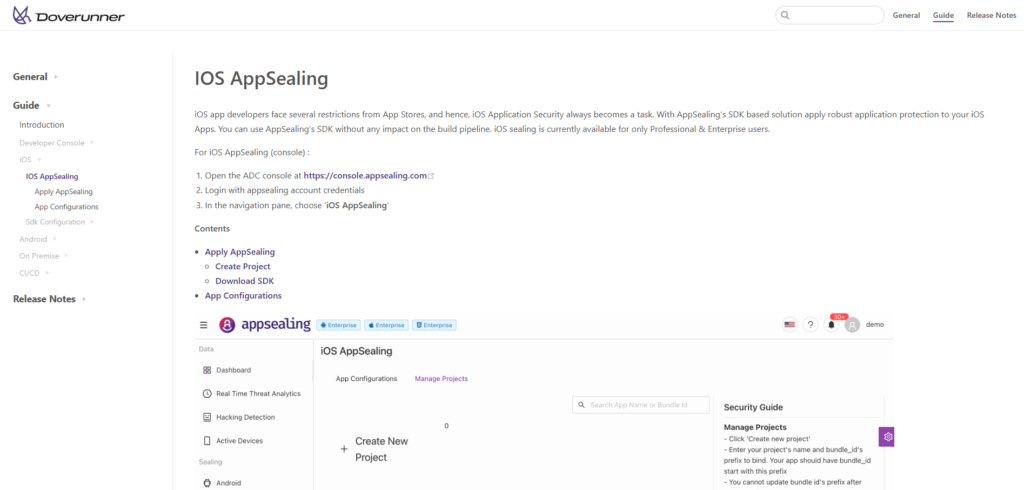Open the Release Notes top nav item
Screen dimensions: 1024x490
click(991, 15)
